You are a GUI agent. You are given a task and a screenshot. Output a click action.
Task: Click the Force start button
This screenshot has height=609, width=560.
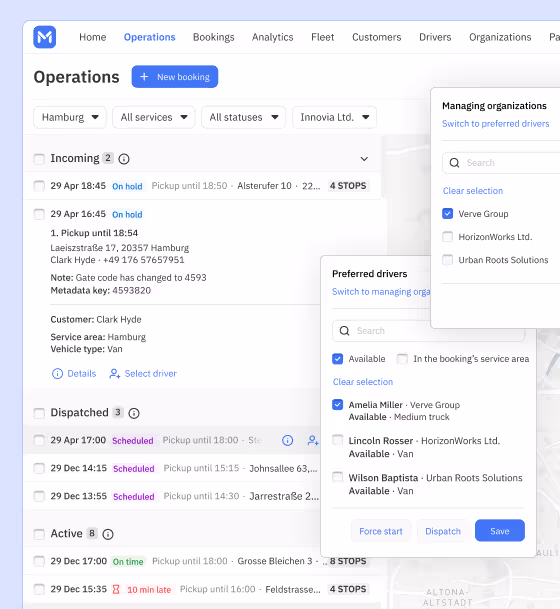coord(381,531)
